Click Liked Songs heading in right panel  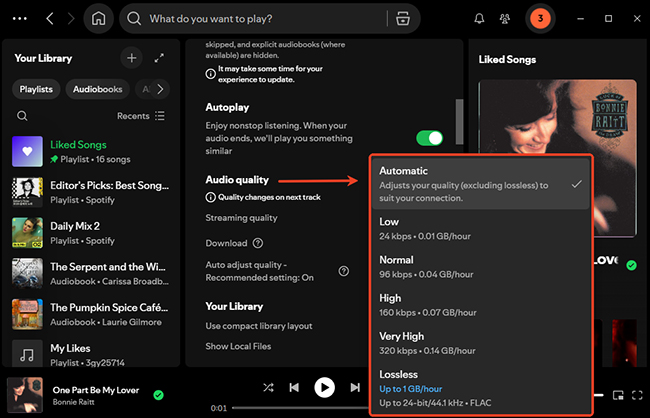(507, 59)
